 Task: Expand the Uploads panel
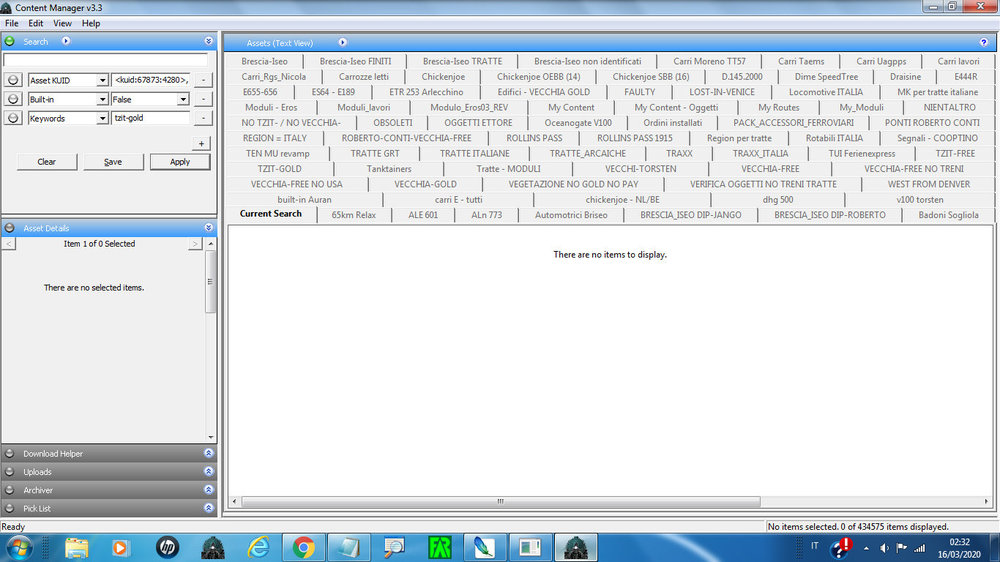click(x=209, y=471)
